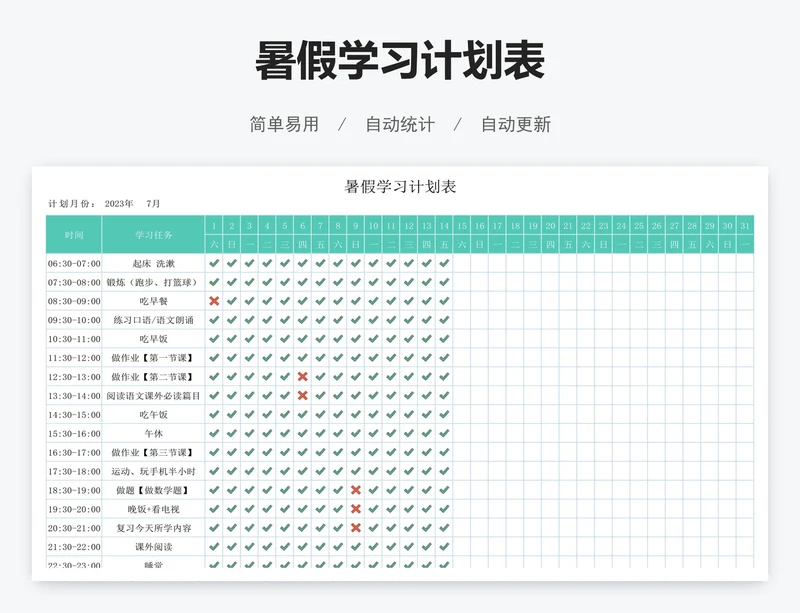Click the 7月 month value

(153, 204)
